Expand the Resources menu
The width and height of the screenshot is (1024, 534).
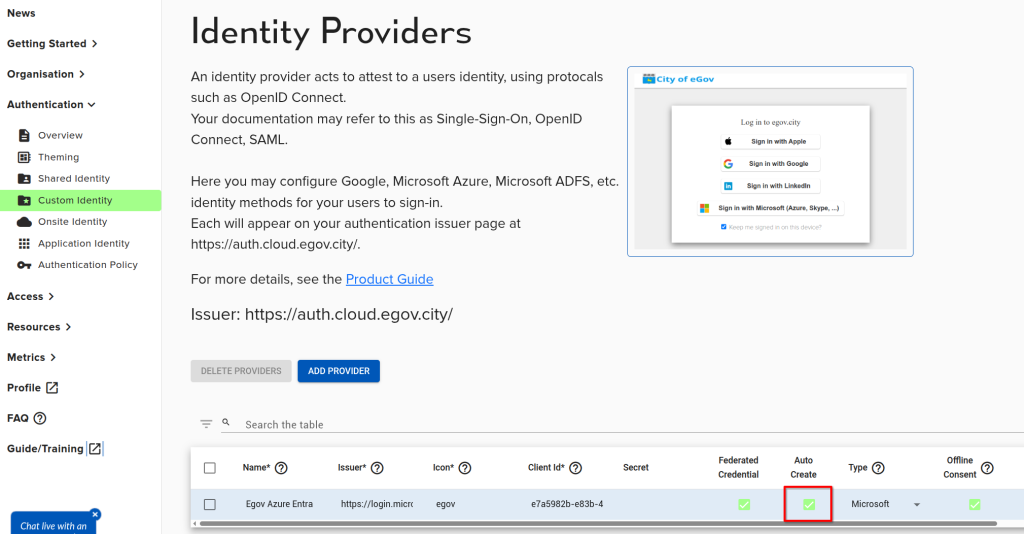(x=39, y=326)
